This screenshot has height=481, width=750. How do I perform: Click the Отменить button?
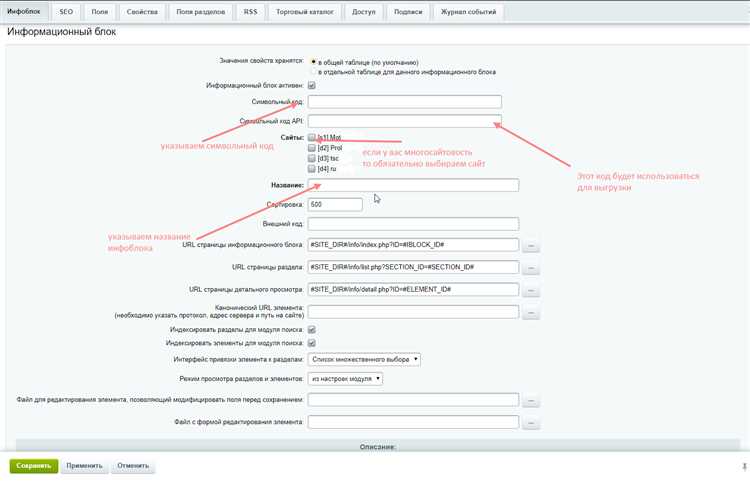133,466
